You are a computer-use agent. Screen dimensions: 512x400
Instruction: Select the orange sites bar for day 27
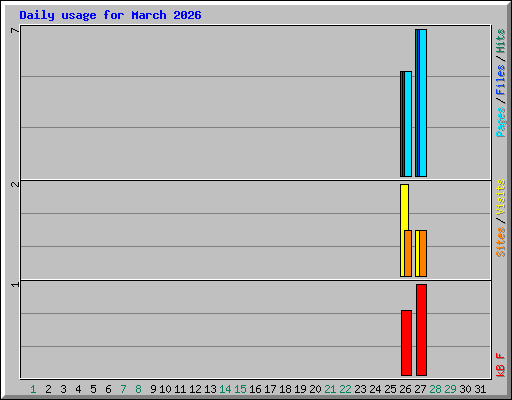point(423,253)
